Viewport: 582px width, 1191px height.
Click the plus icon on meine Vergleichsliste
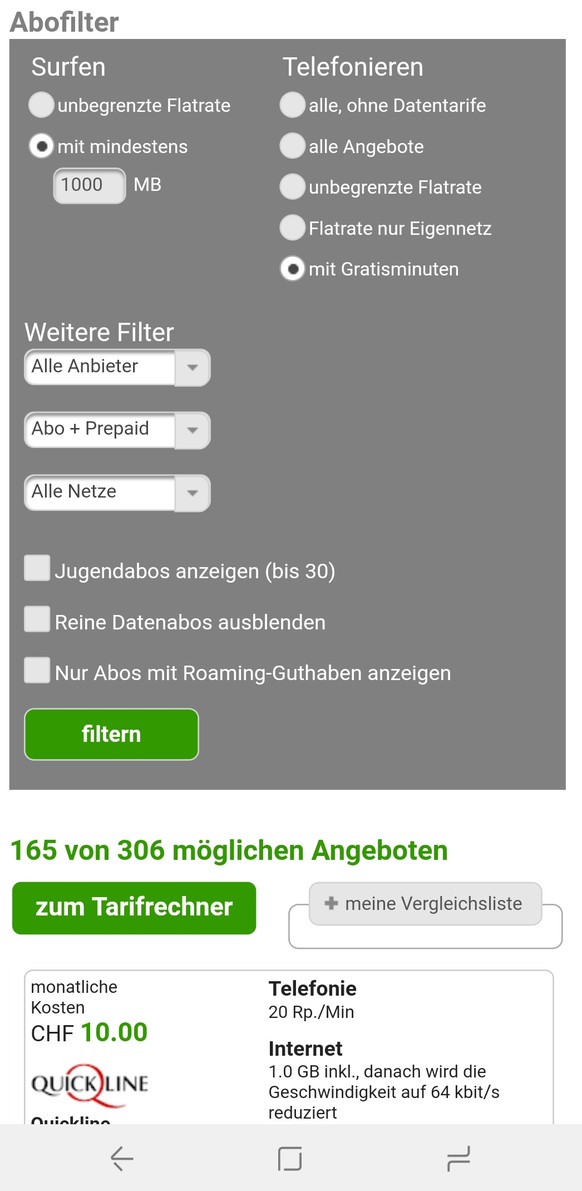(x=331, y=904)
